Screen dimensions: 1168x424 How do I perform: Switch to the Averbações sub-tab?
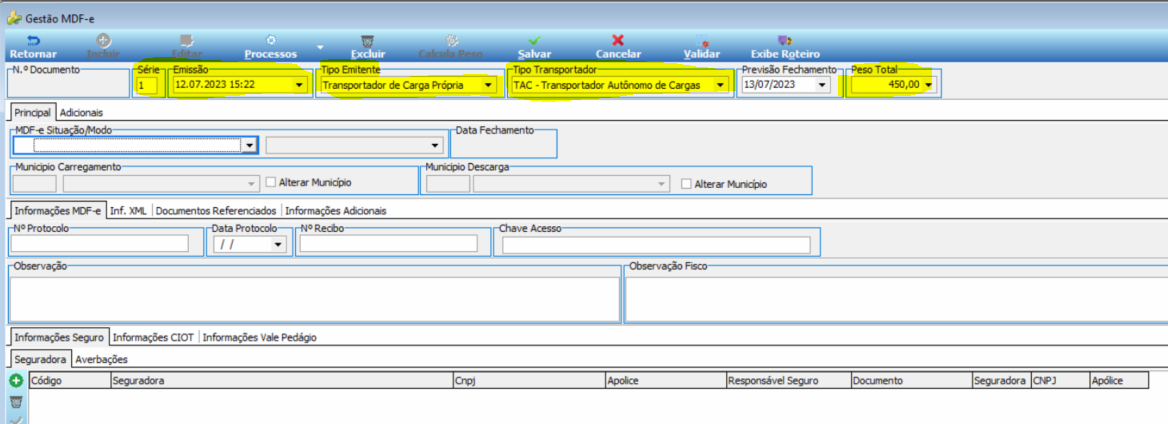click(101, 359)
